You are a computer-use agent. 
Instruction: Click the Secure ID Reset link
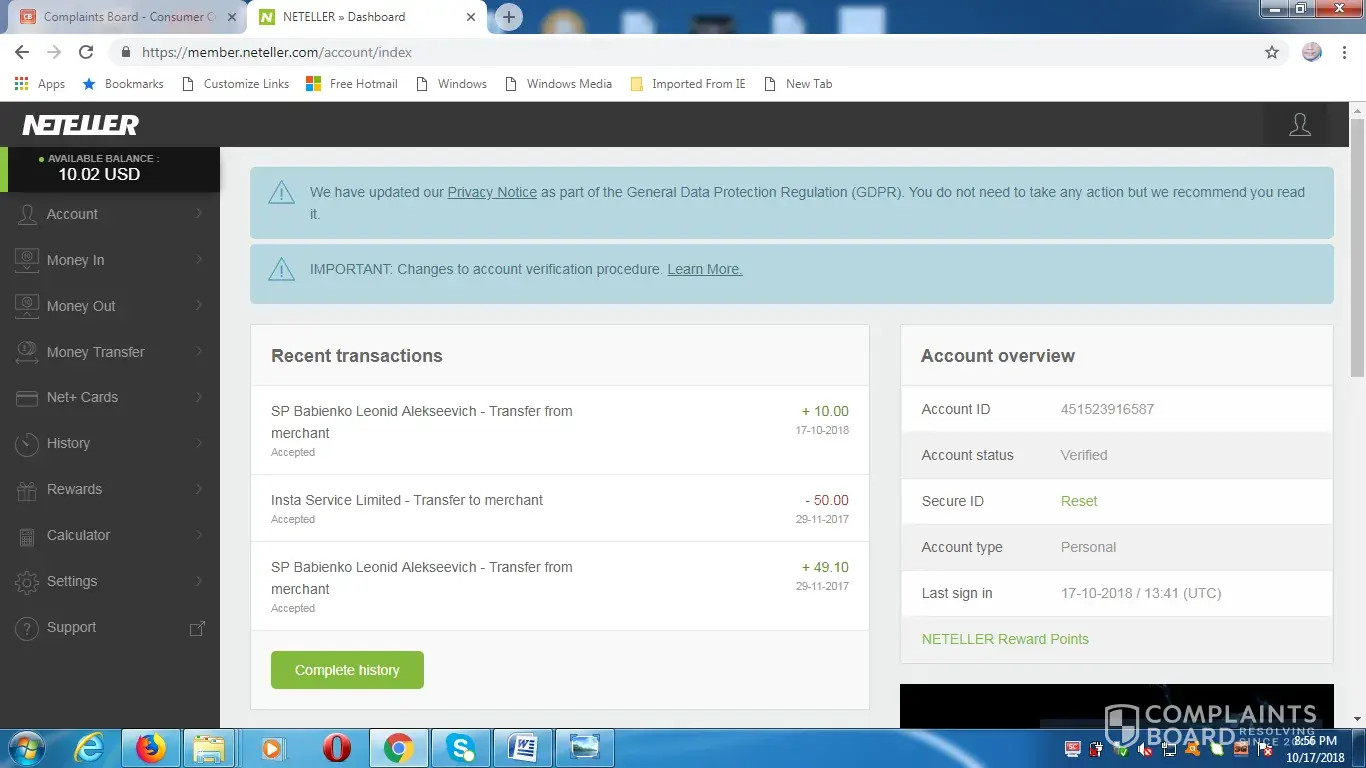point(1079,501)
